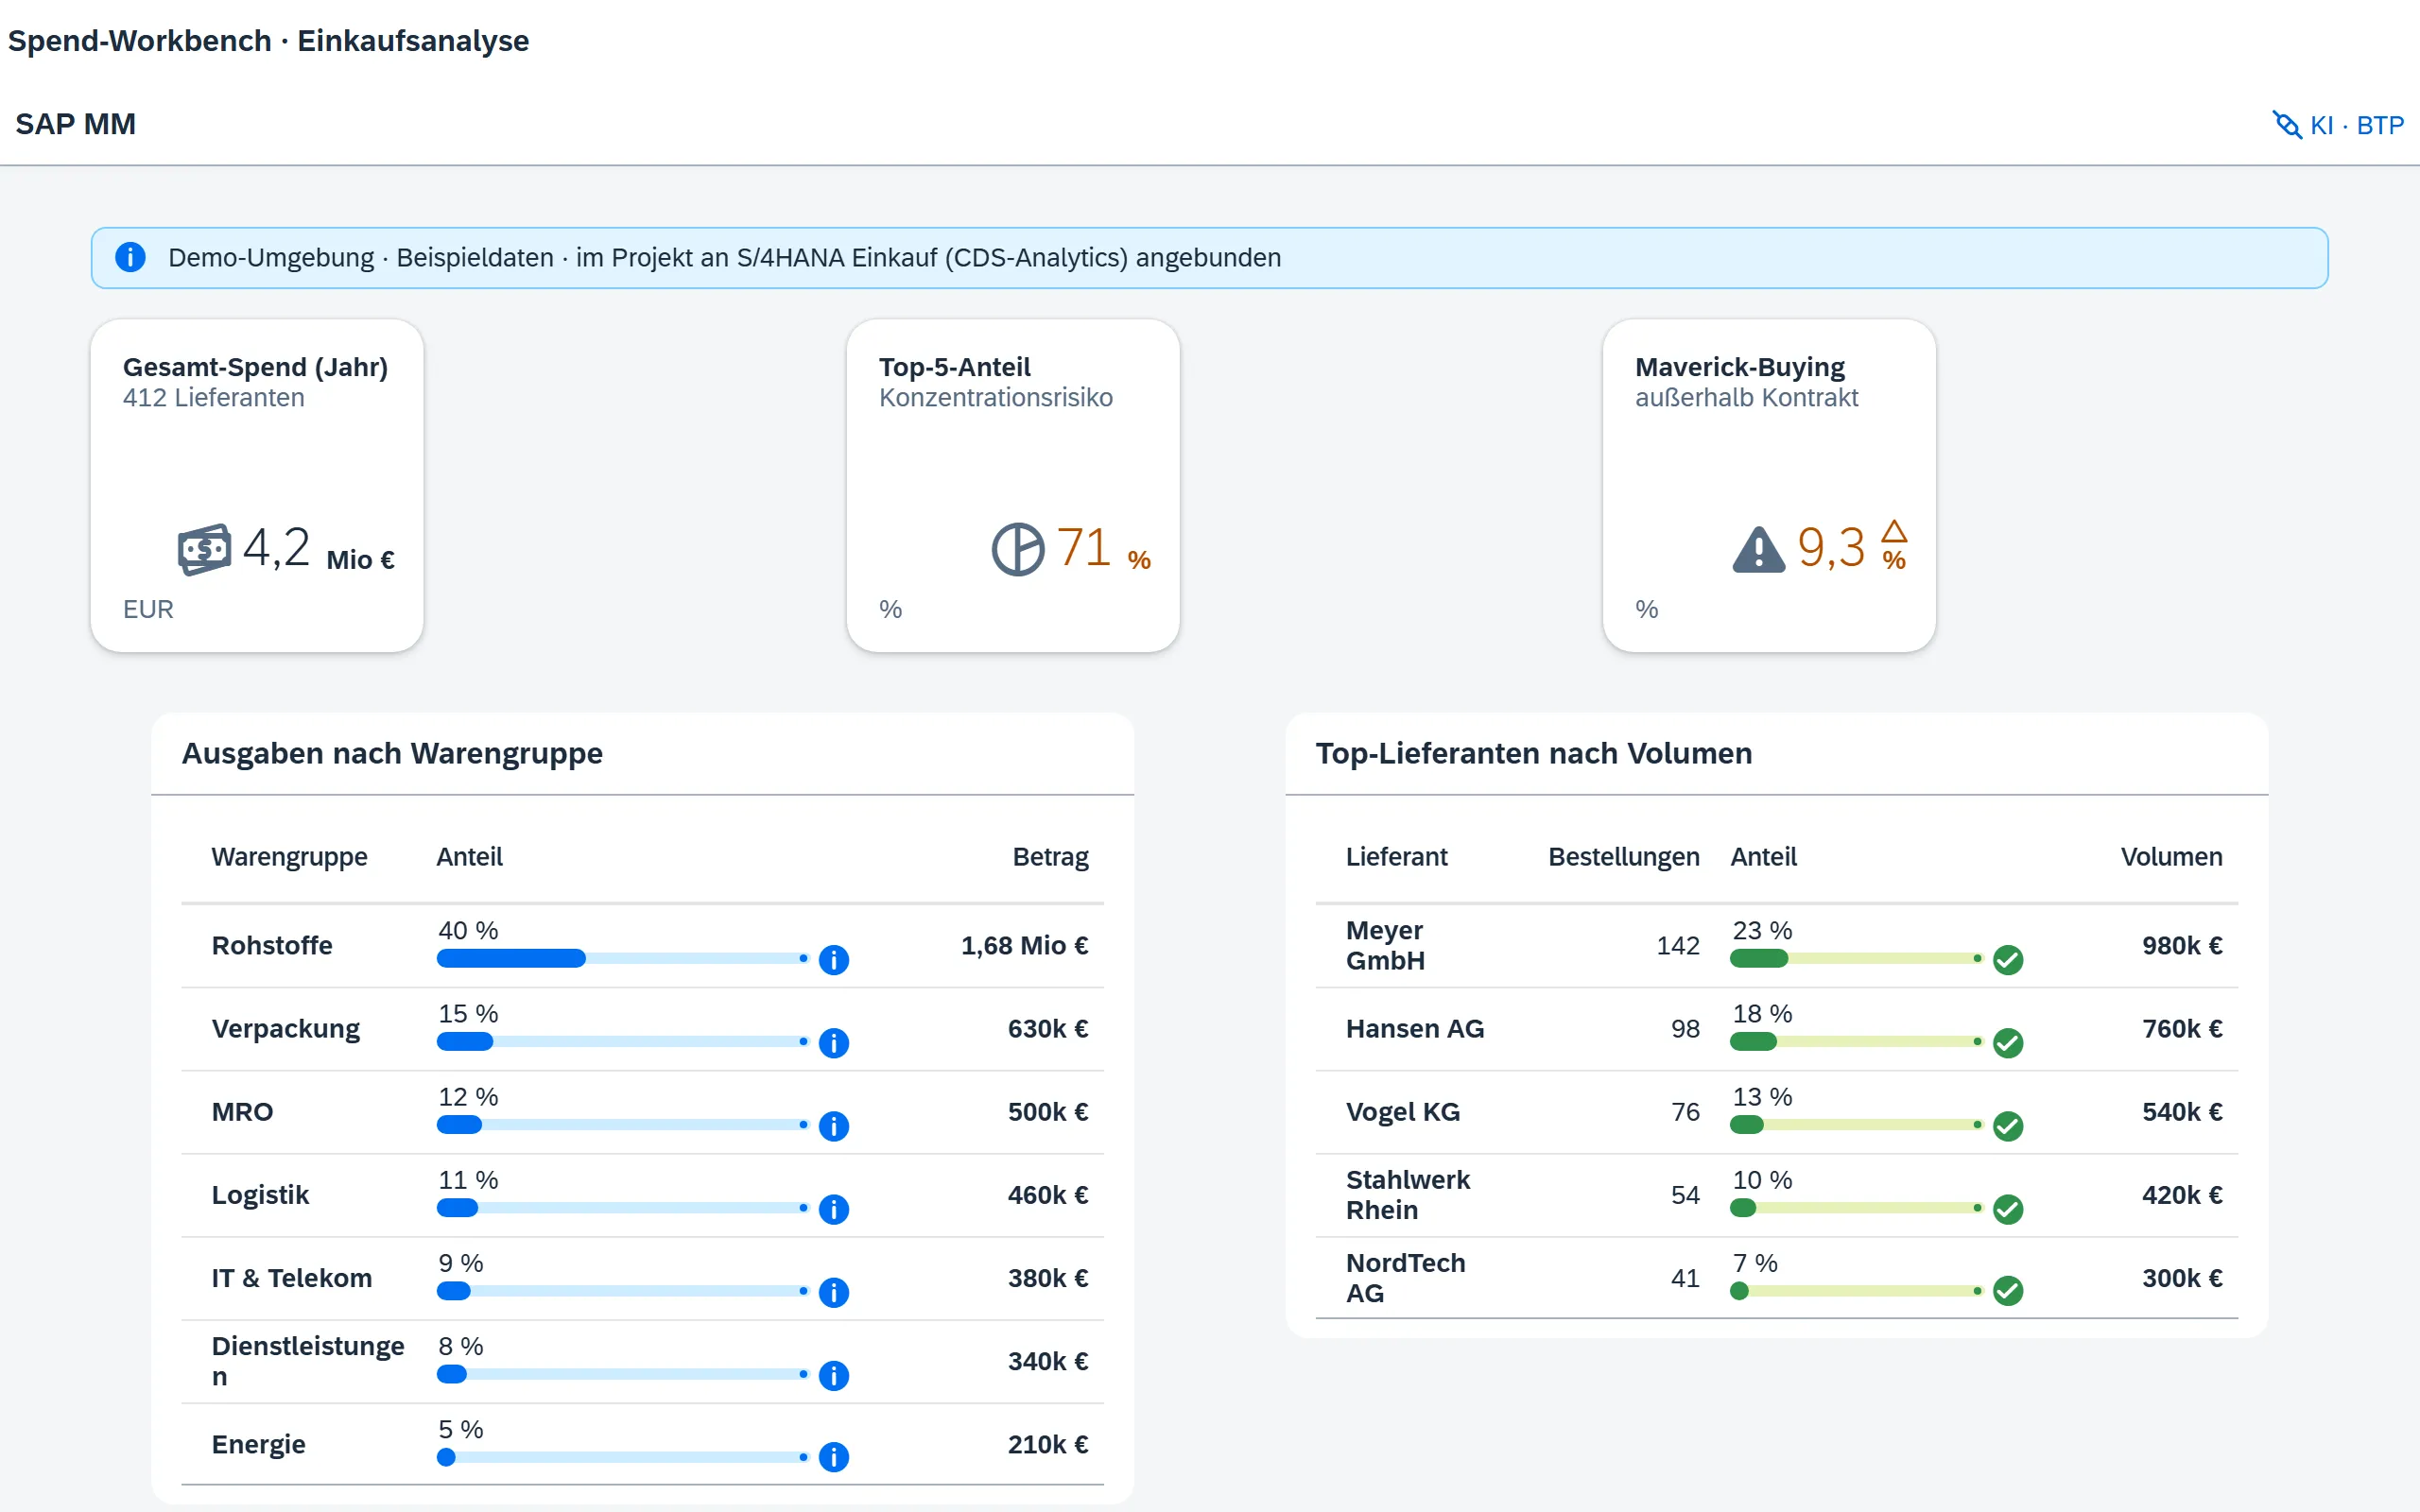Click the 500k € amount
The width and height of the screenshot is (2420, 1512).
(1047, 1111)
